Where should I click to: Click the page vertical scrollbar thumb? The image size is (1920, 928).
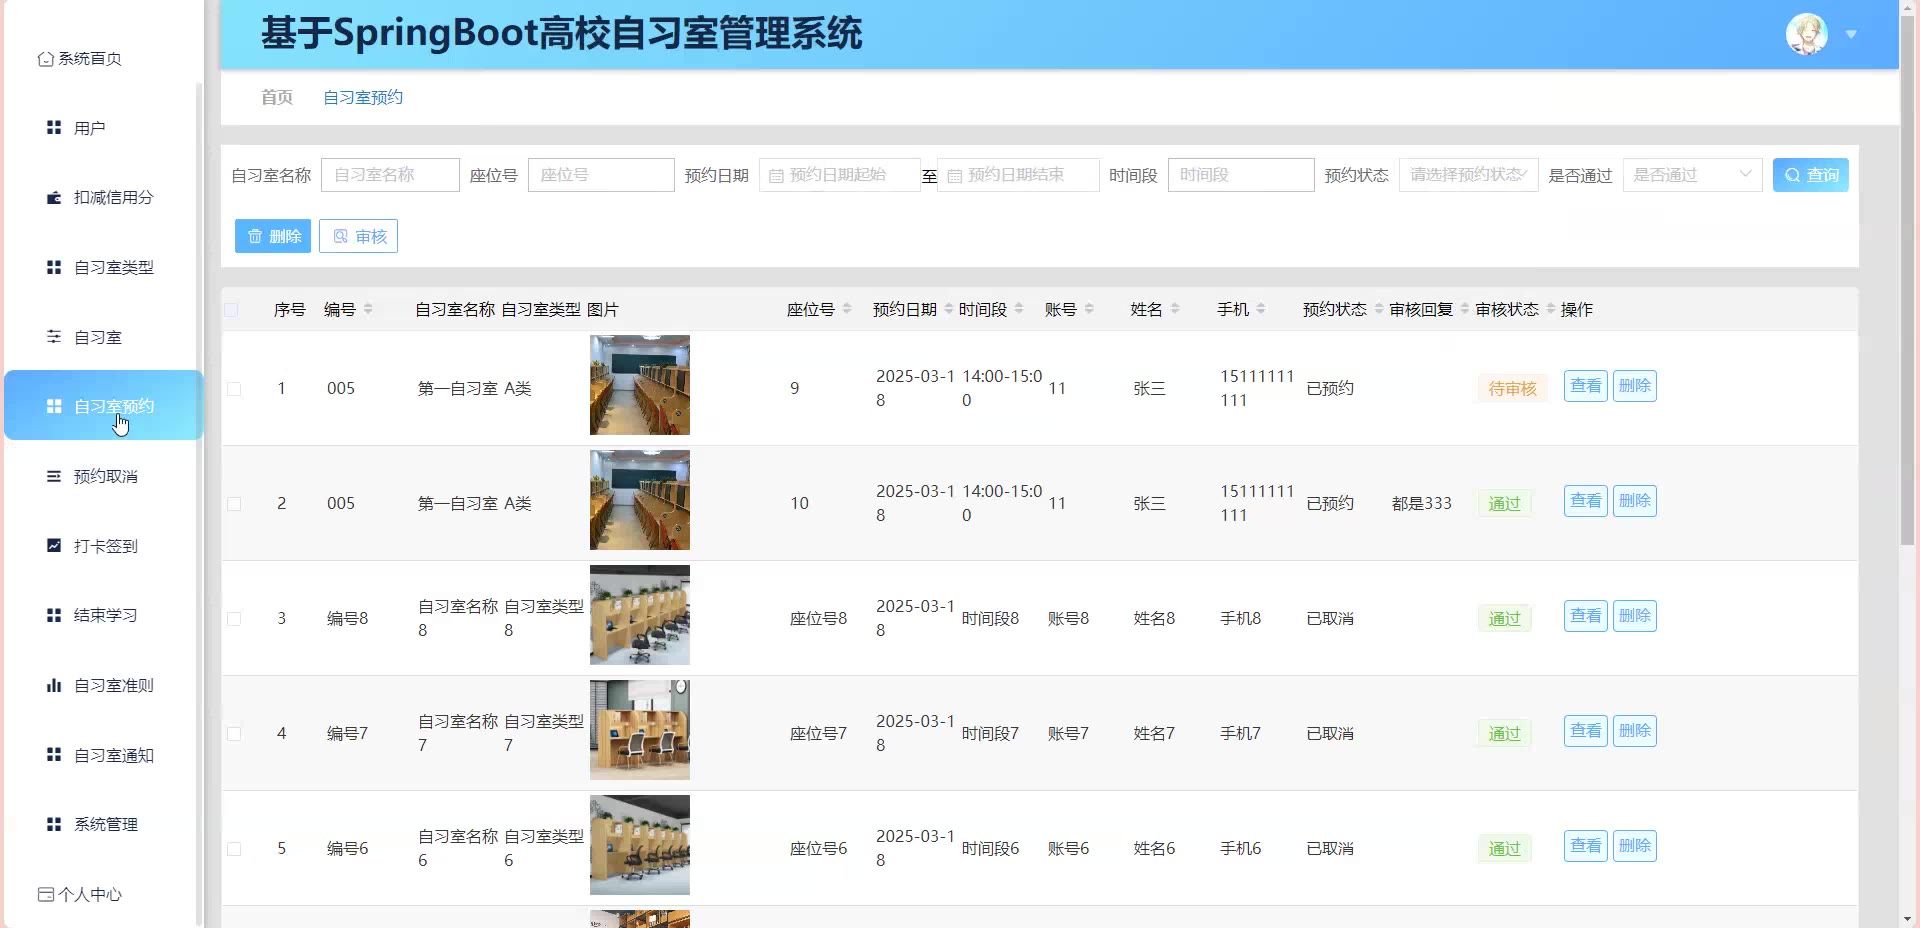coord(1908,280)
